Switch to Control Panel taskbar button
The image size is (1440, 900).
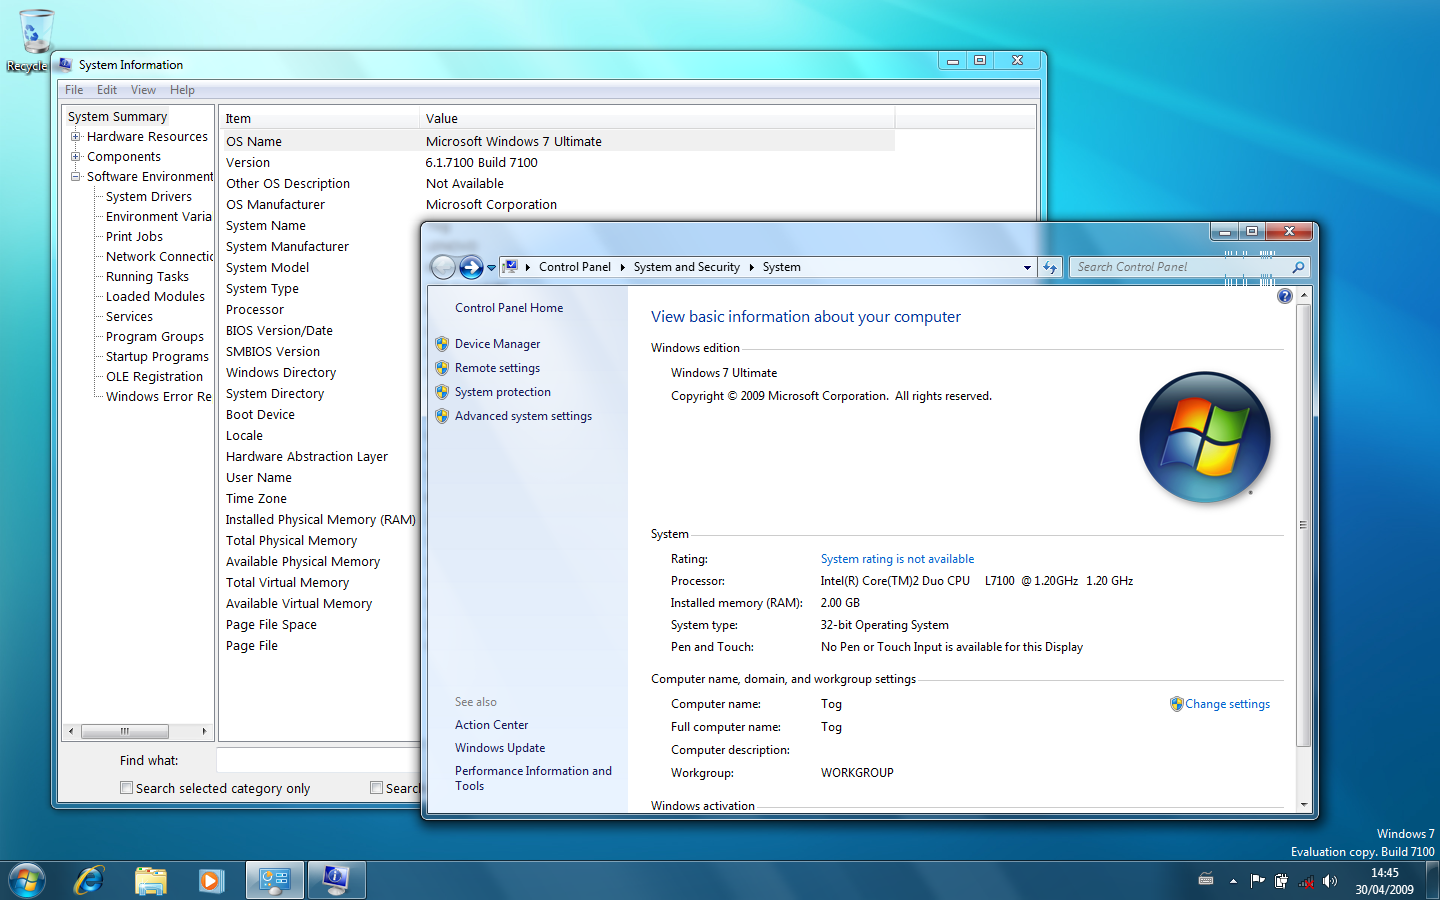(274, 880)
